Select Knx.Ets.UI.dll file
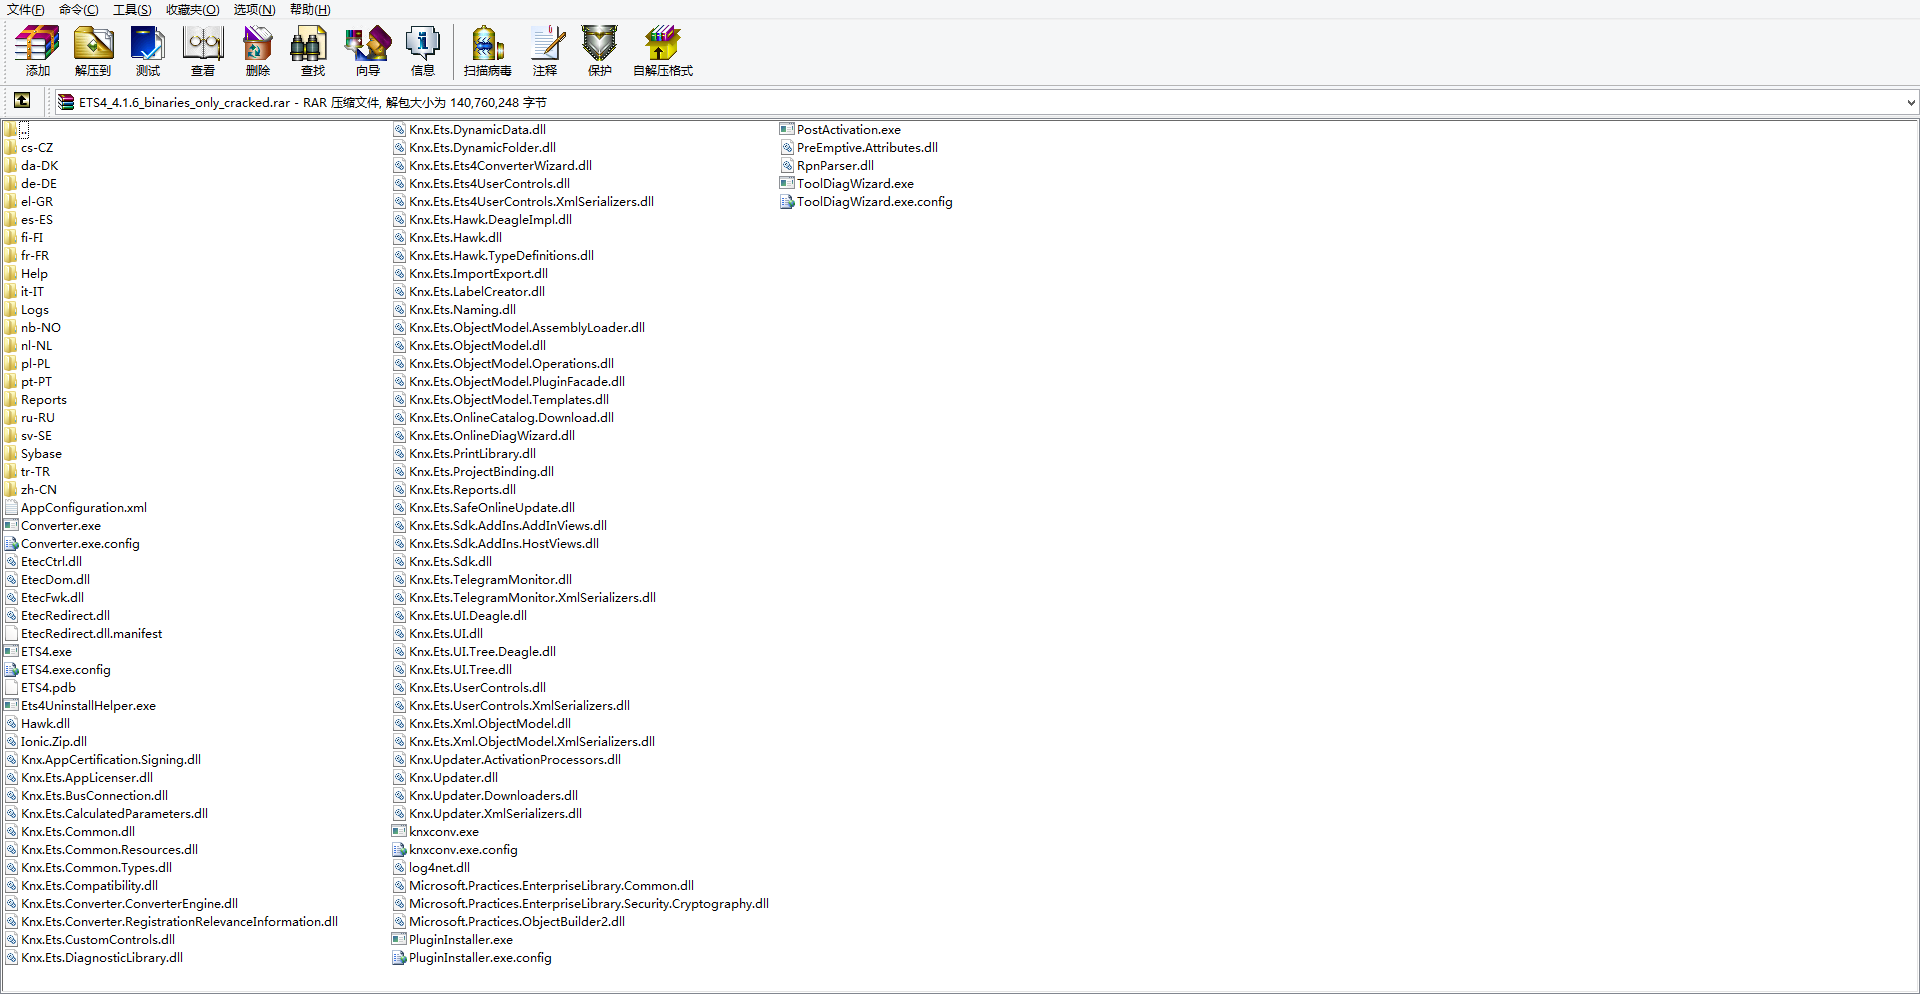The image size is (1920, 994). (x=438, y=634)
